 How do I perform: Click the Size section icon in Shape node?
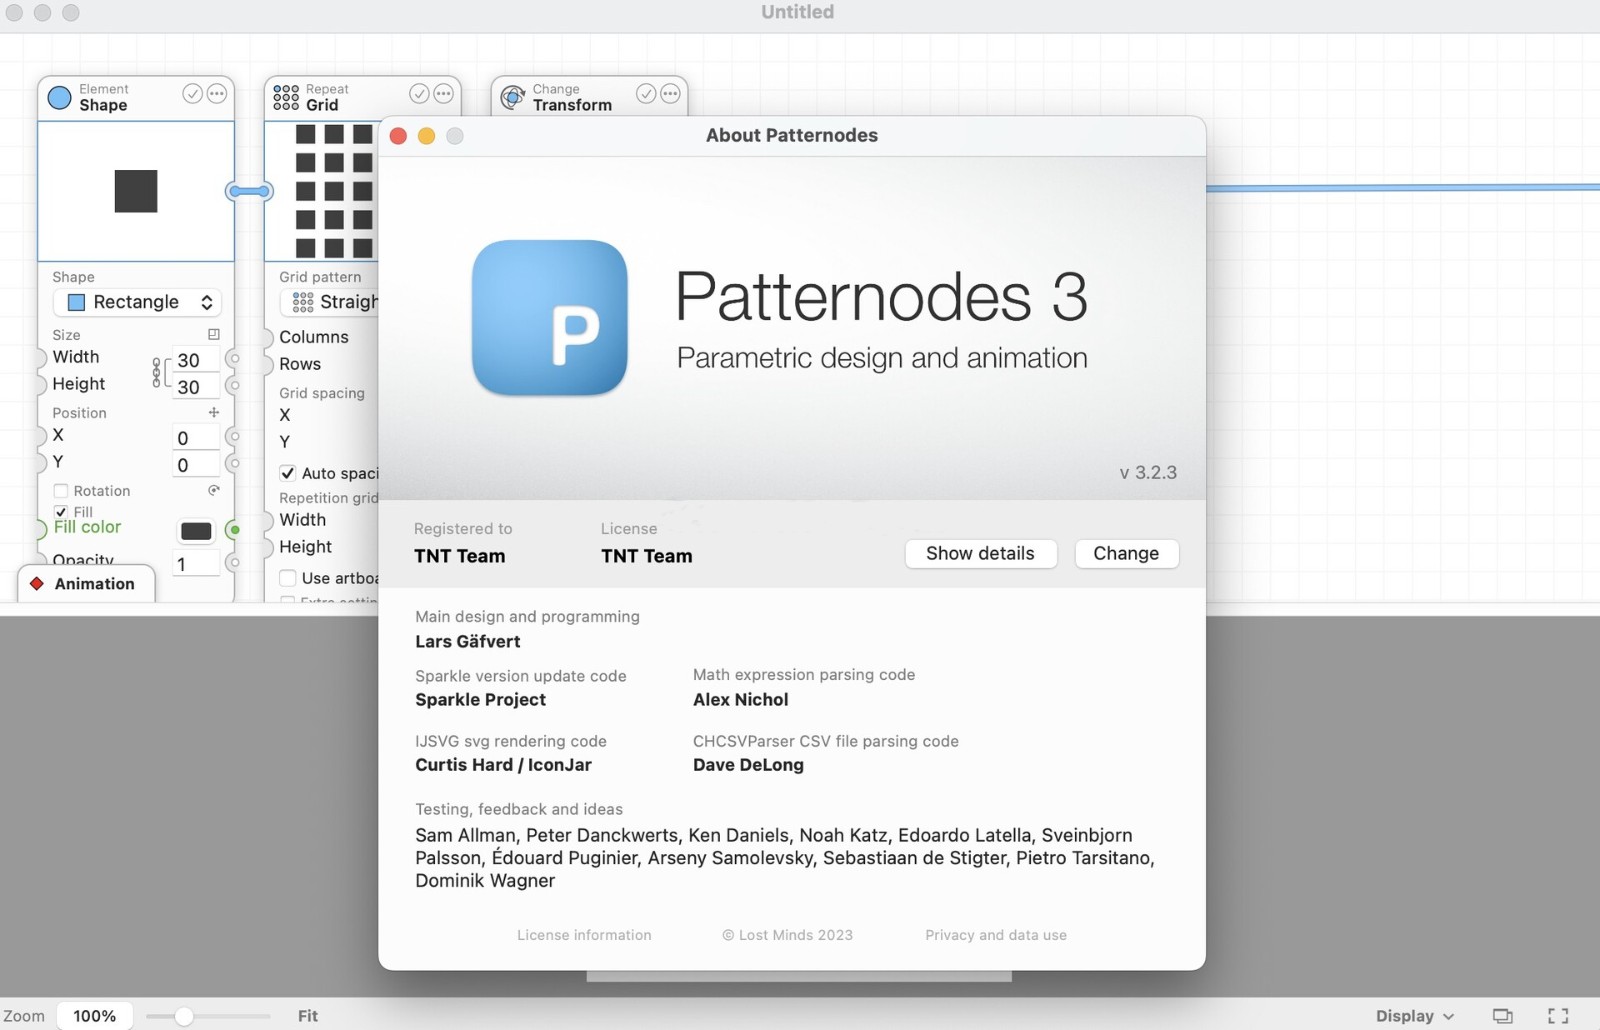213,334
